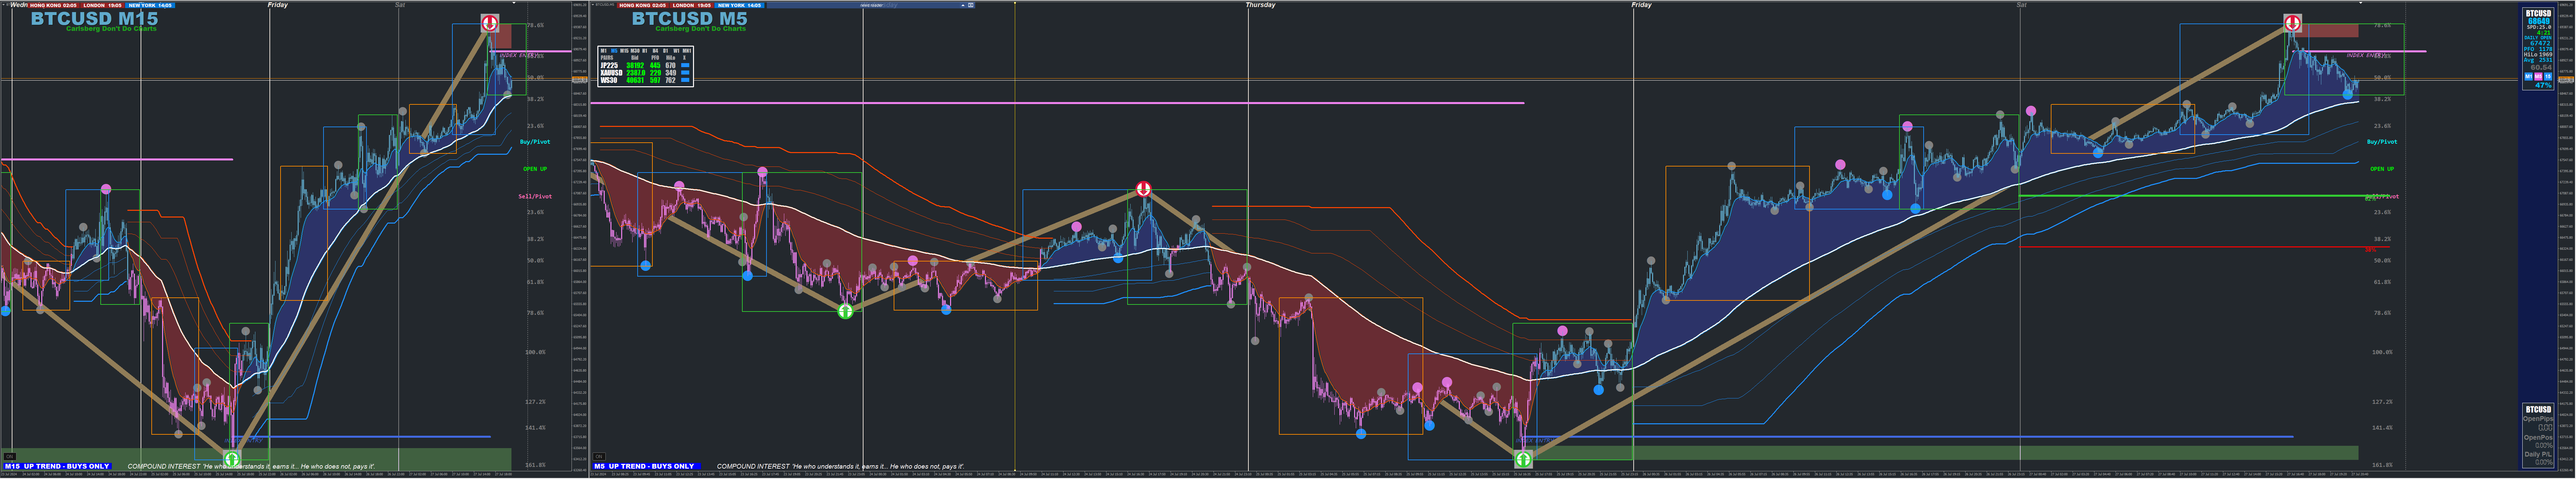
Task: Open the M15 chart window dropdown triangle
Action: pyautogui.click(x=4, y=5)
